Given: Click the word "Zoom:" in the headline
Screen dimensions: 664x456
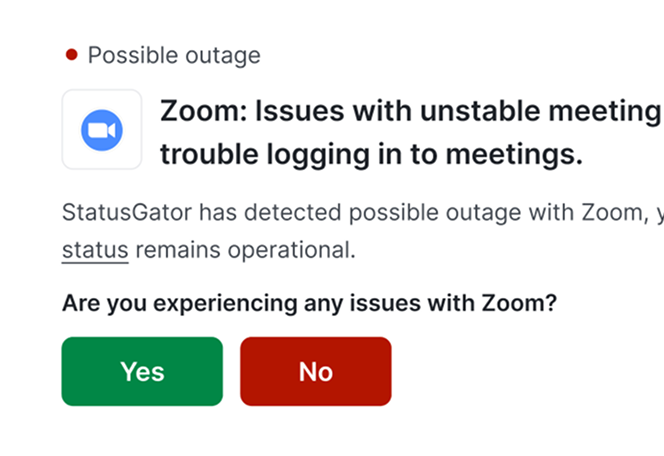Looking at the screenshot, I should pyautogui.click(x=199, y=112).
